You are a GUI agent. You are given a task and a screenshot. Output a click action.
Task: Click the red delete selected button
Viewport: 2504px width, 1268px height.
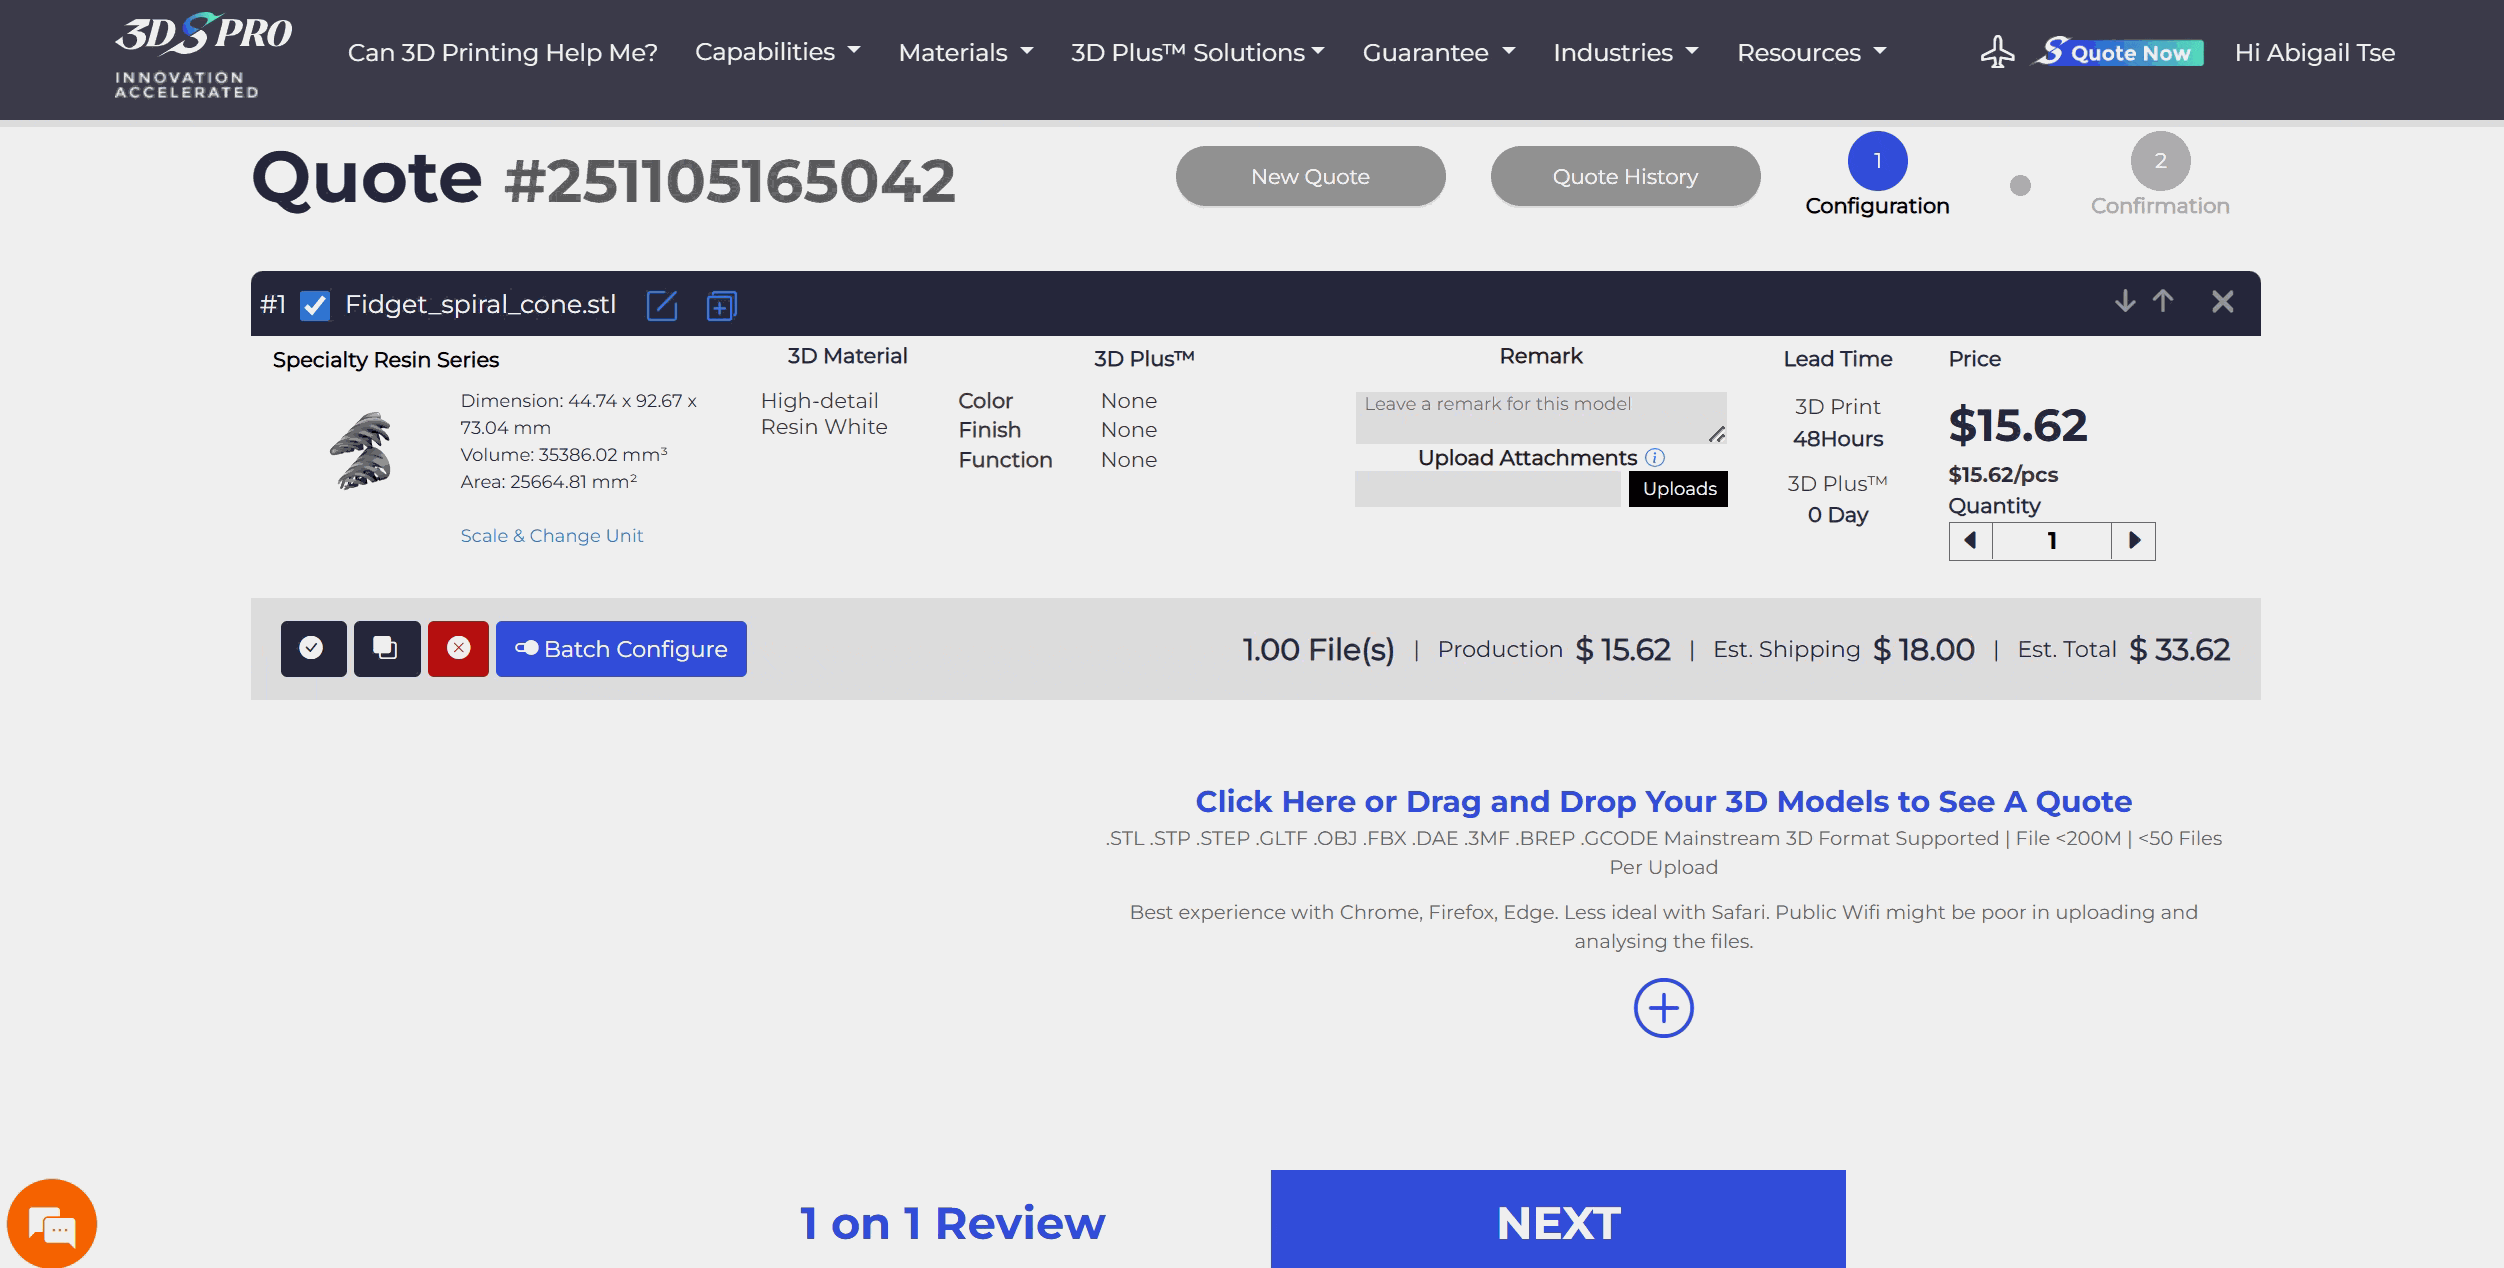point(458,649)
